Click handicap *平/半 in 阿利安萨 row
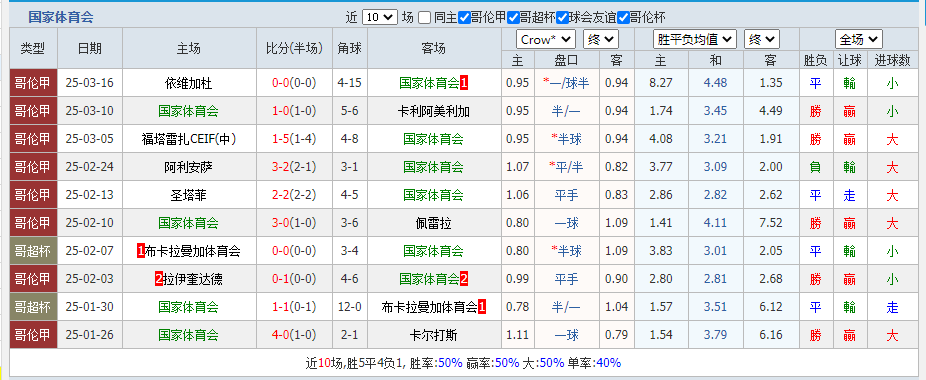Viewport: 926px width, 380px height. (x=566, y=167)
